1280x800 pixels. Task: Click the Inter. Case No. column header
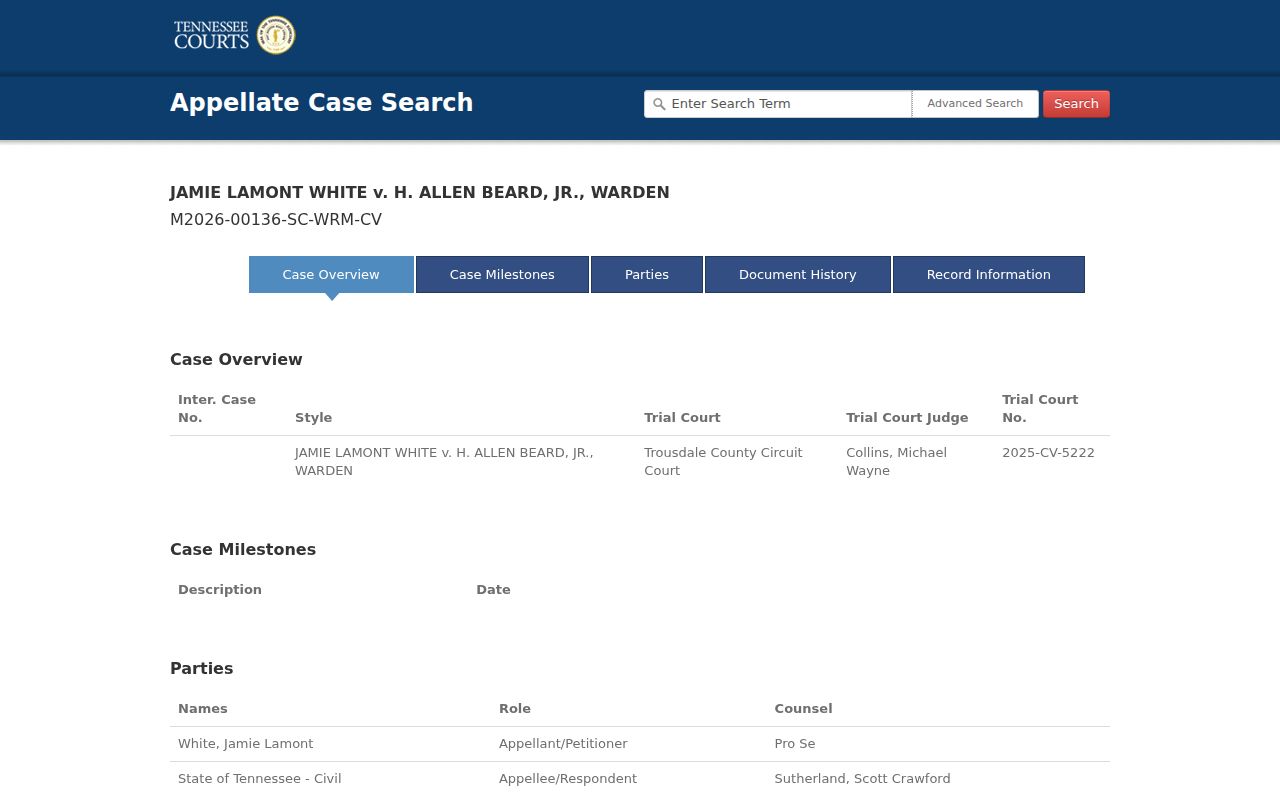click(217, 409)
